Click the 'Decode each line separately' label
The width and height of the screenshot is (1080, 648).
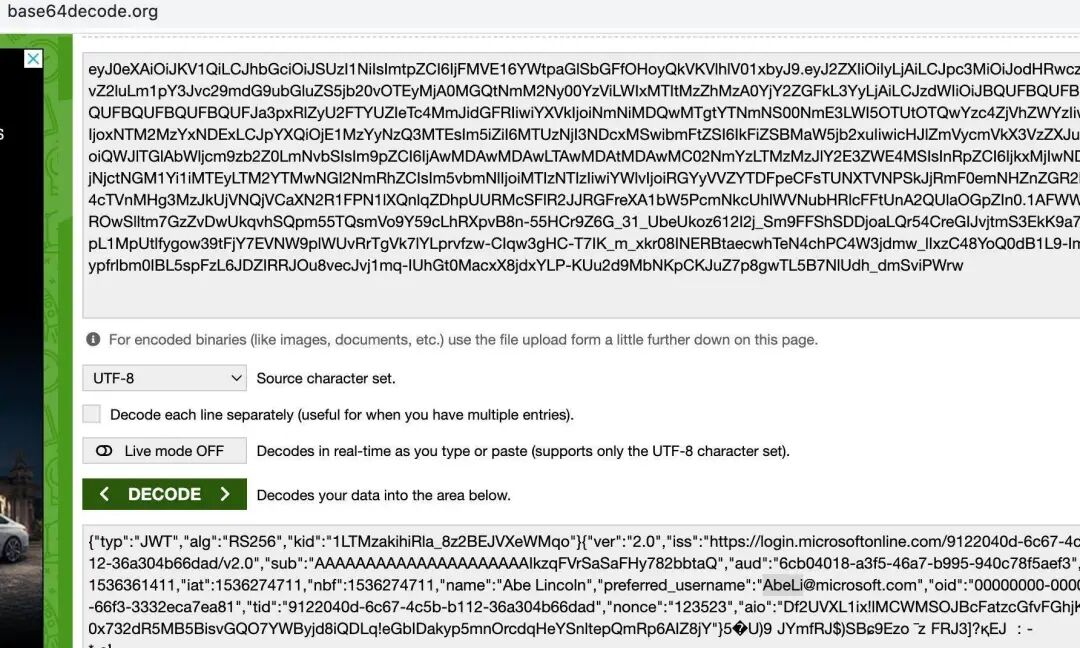pyautogui.click(x=342, y=415)
